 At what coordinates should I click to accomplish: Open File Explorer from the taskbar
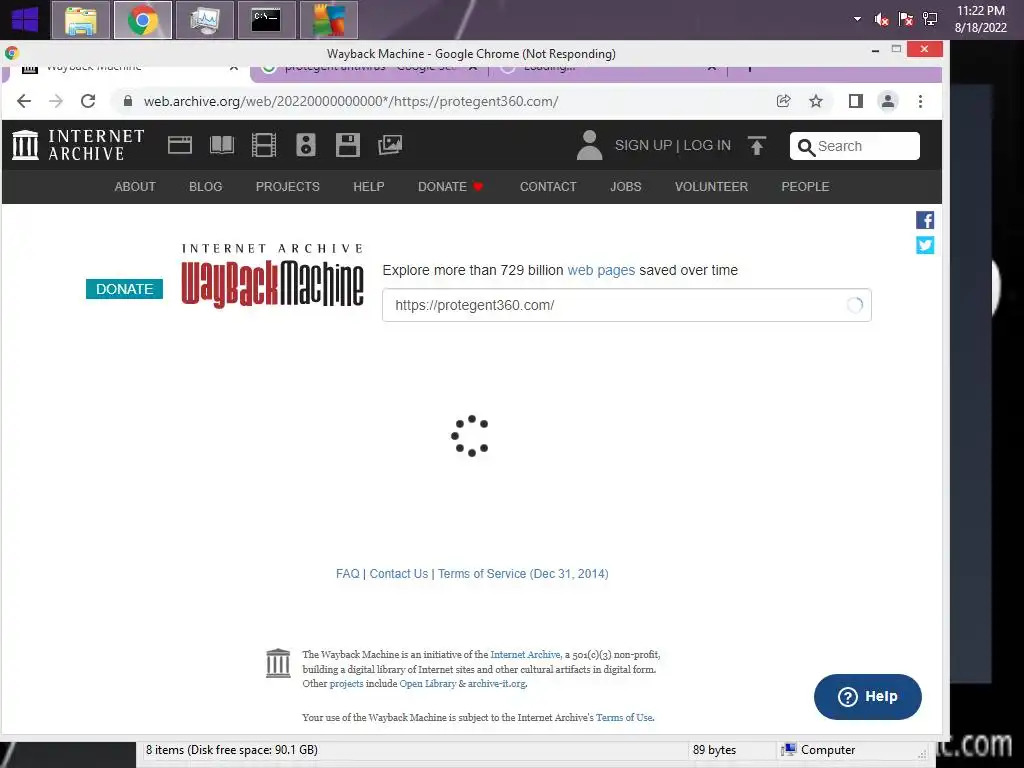click(x=80, y=20)
